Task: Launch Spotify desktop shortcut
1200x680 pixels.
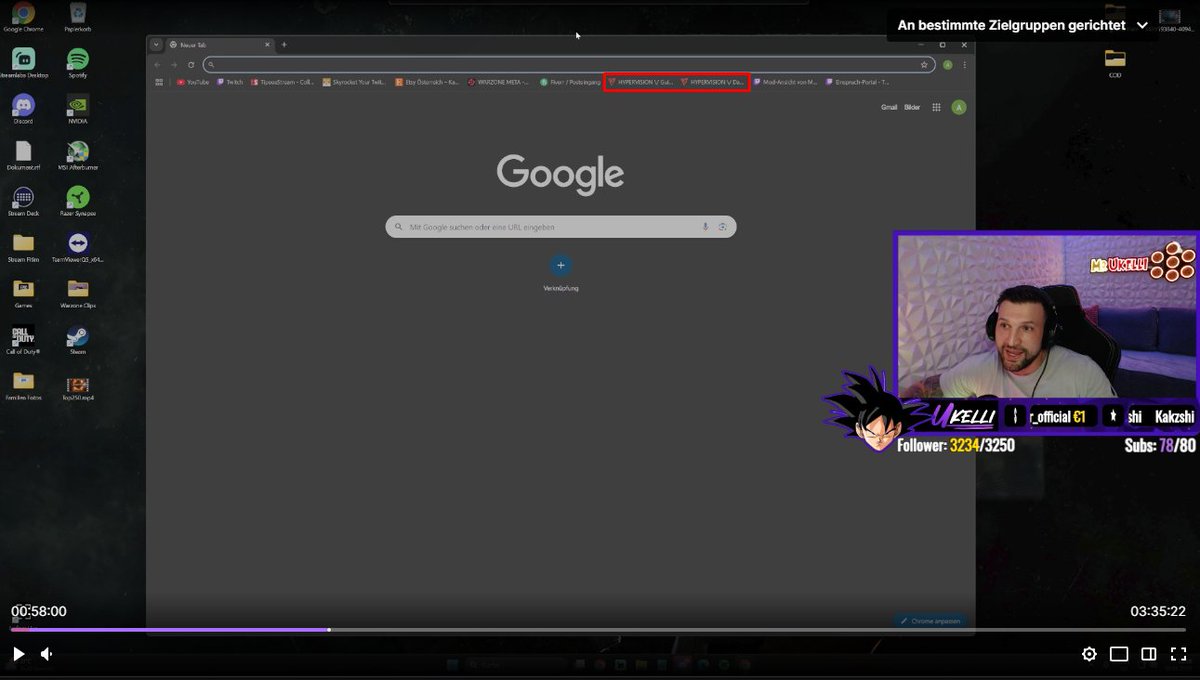Action: (78, 64)
